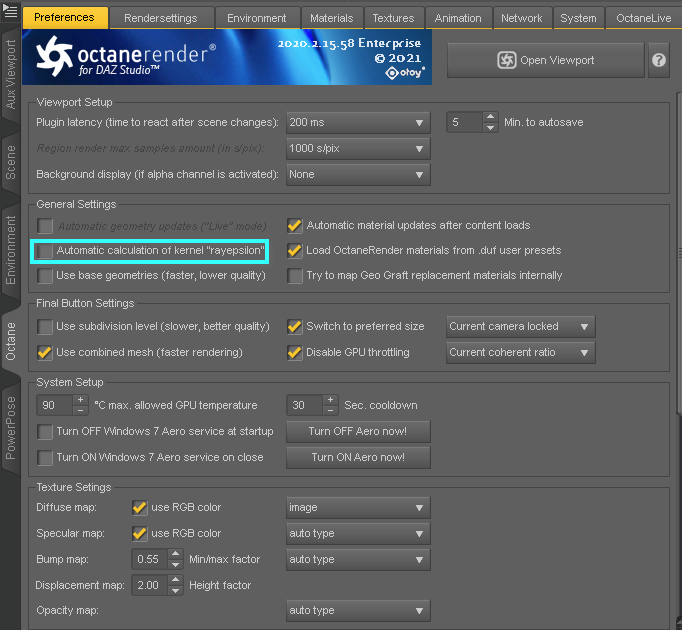
Task: Toggle Switch to preferred size checkbox
Action: (294, 326)
